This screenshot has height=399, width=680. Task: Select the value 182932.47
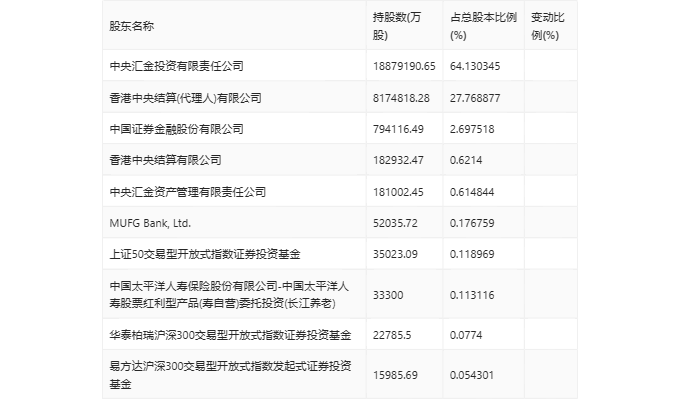[x=398, y=160]
